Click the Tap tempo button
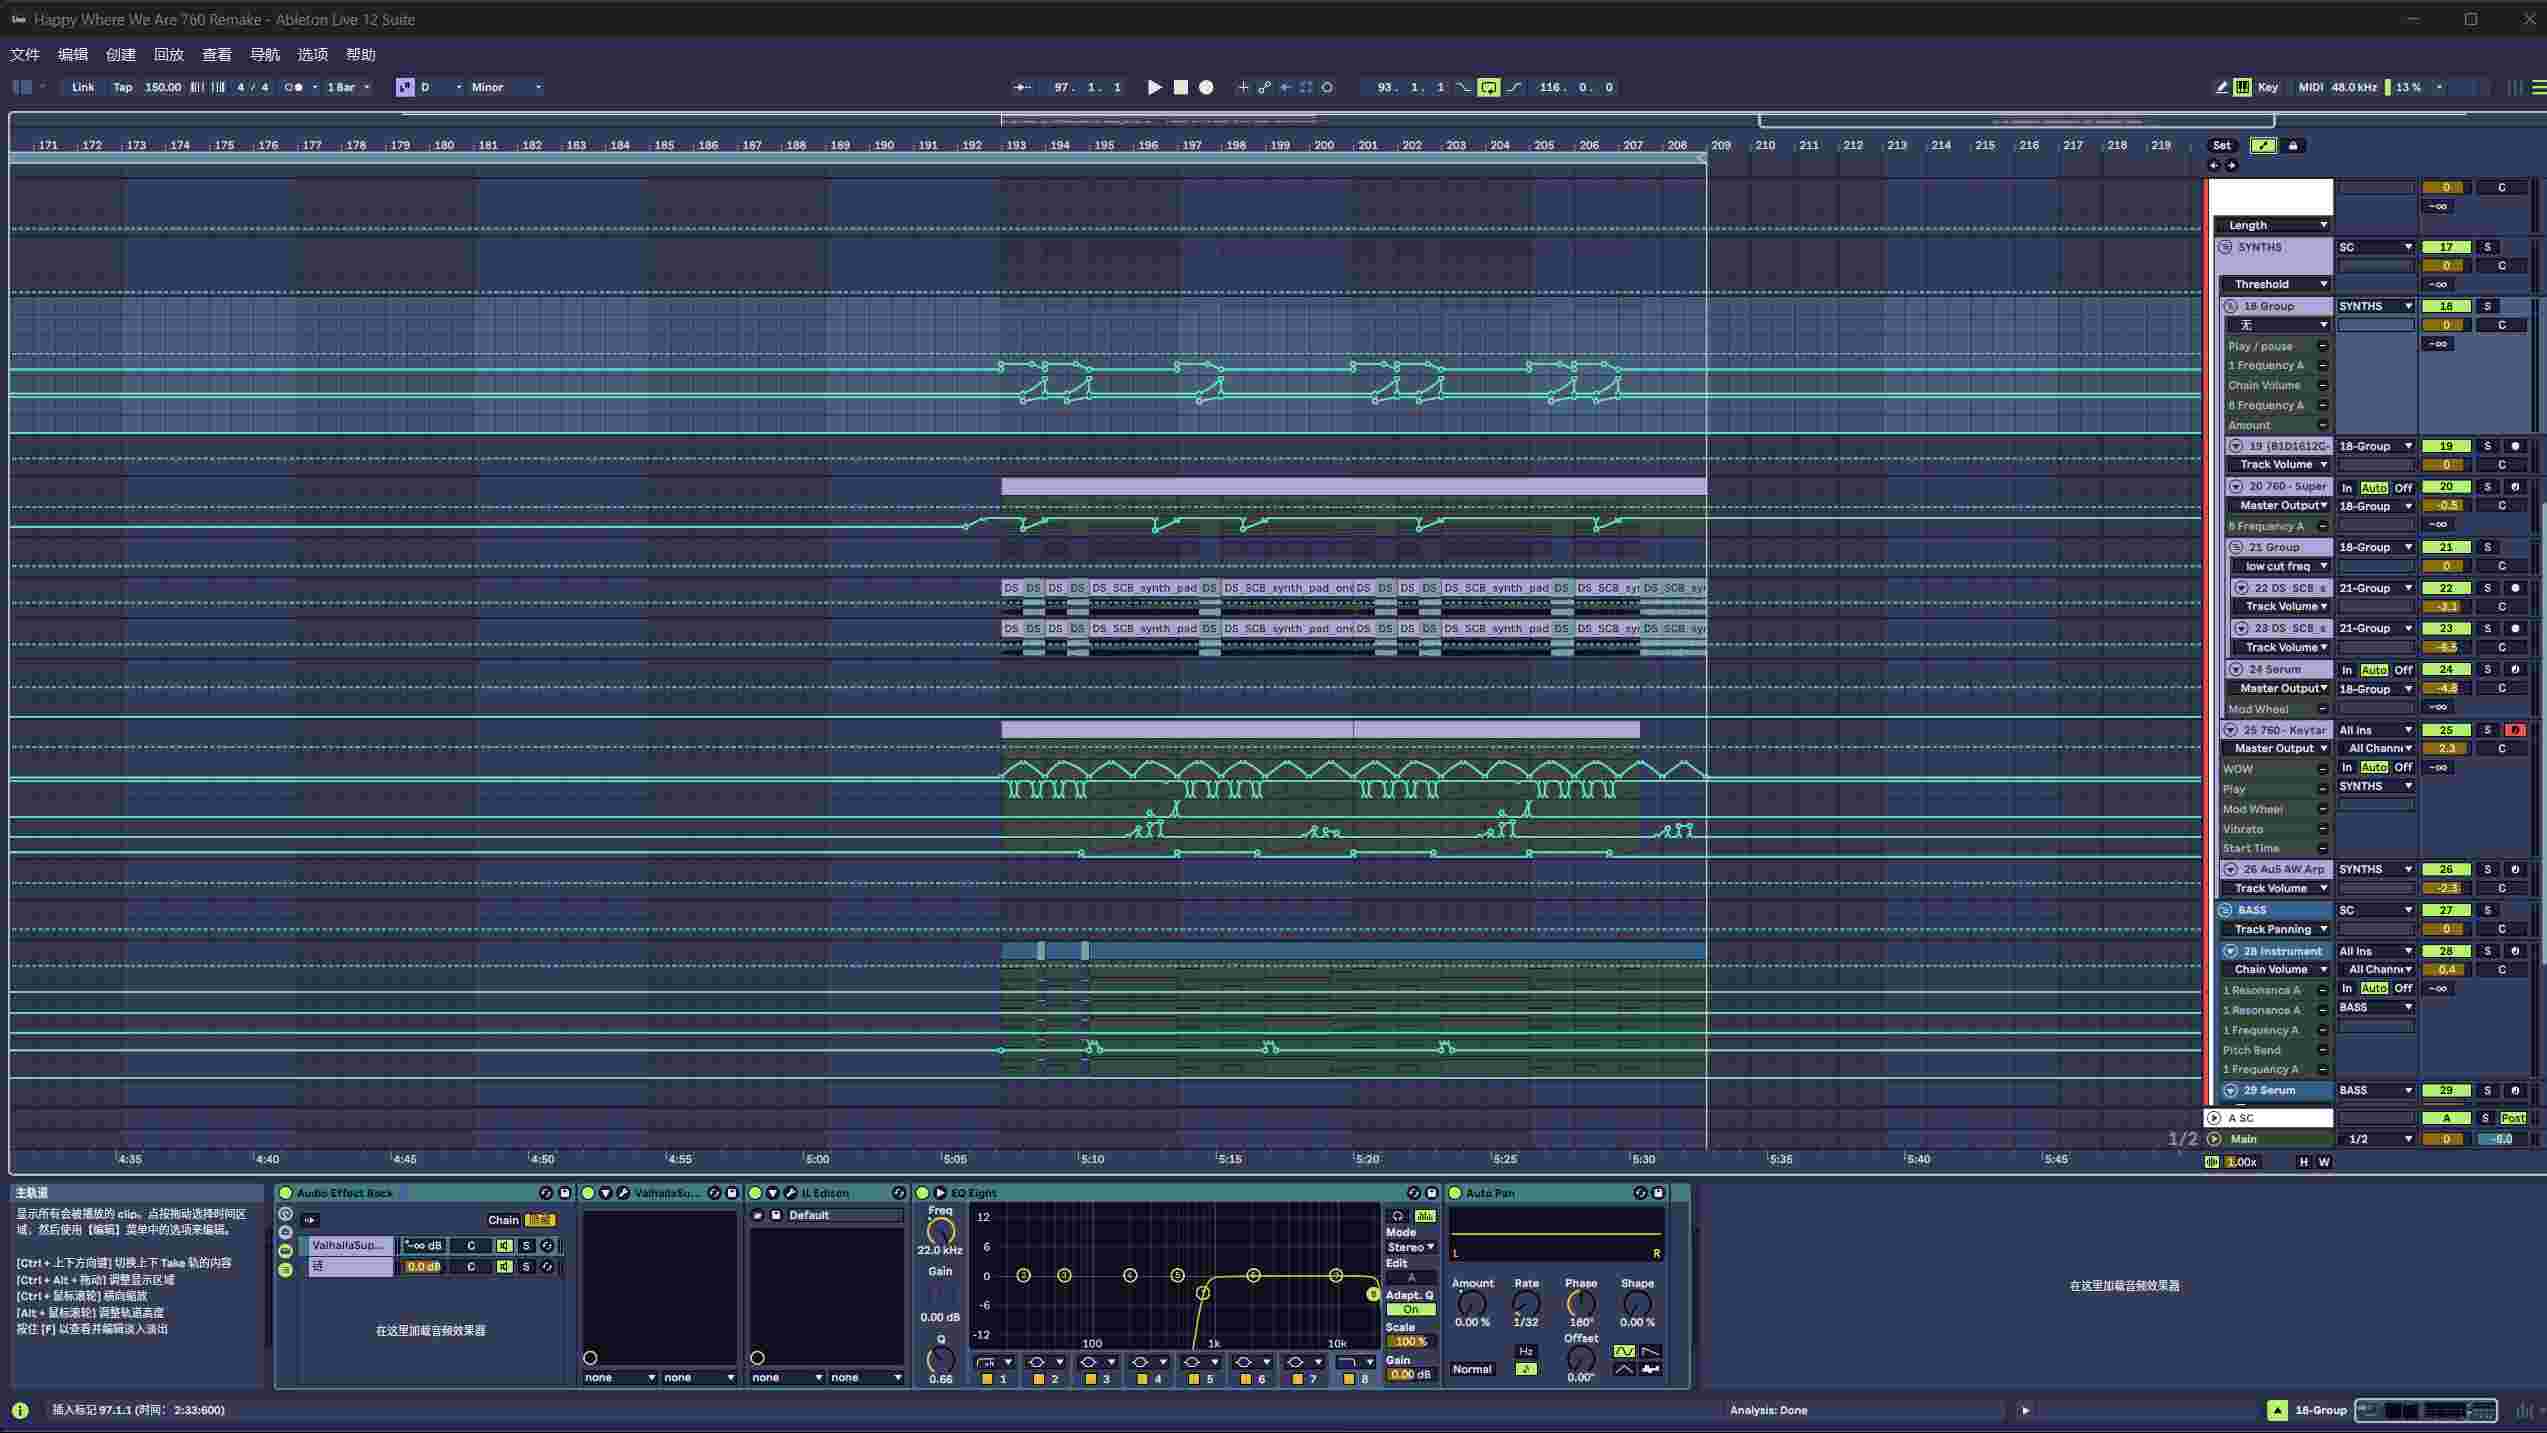Image resolution: width=2547 pixels, height=1433 pixels. [122, 87]
